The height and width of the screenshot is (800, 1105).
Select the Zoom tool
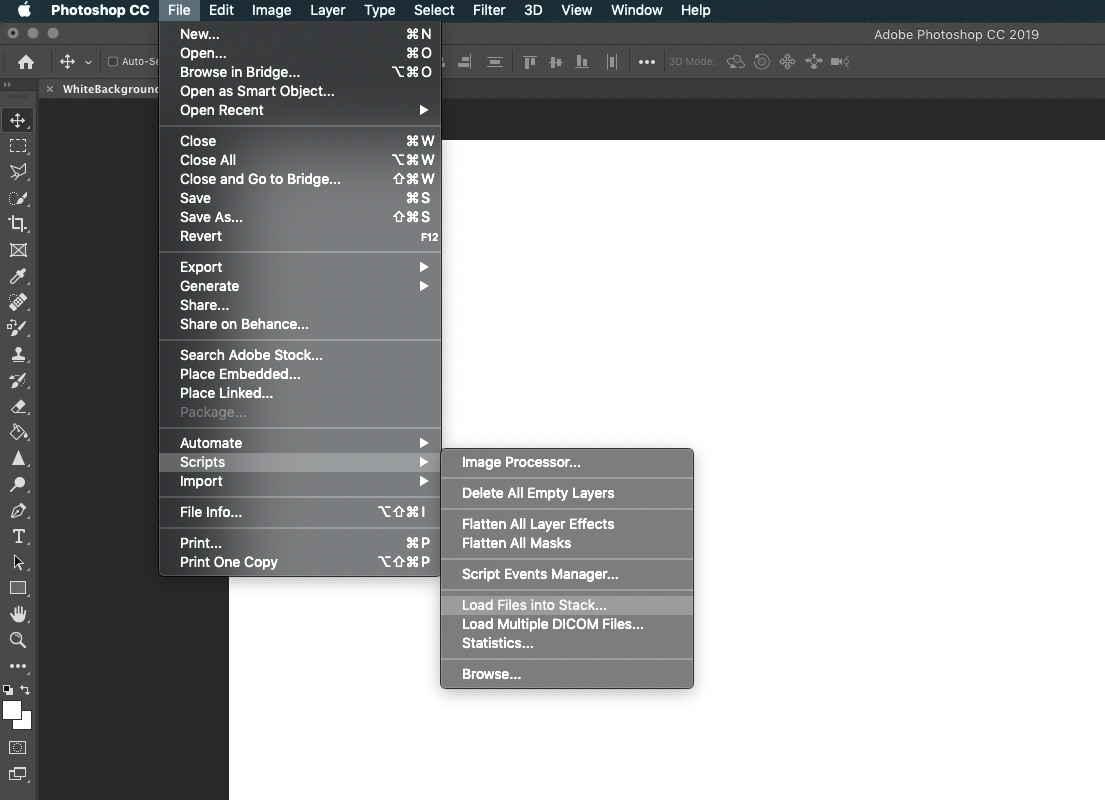pyautogui.click(x=18, y=640)
